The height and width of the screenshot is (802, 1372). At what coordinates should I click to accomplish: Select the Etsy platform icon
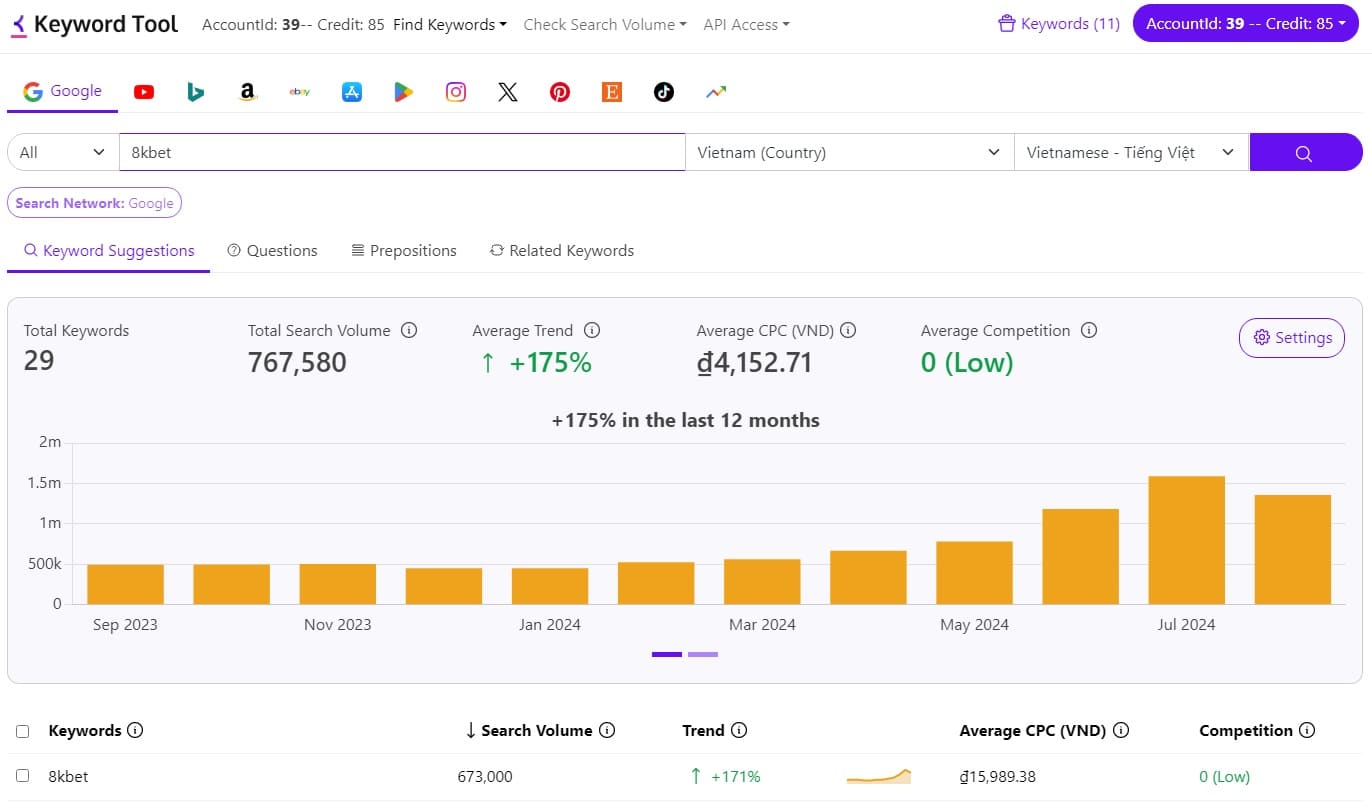click(612, 92)
